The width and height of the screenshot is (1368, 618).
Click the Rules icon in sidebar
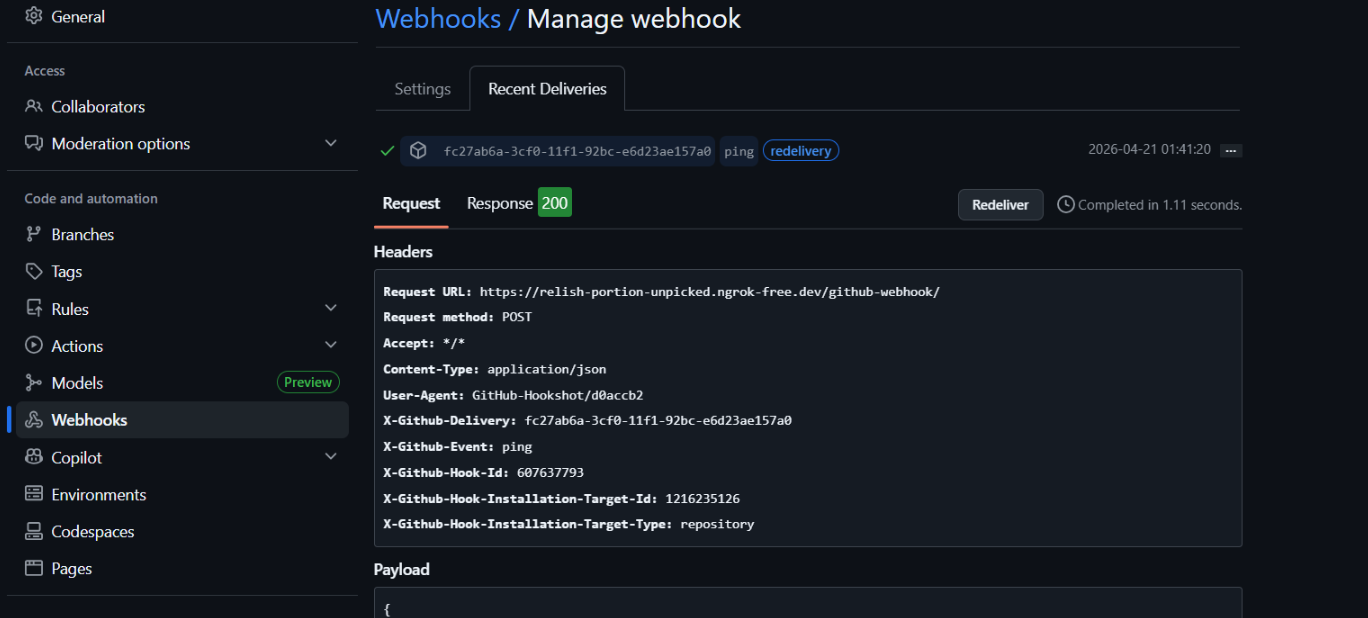coord(34,309)
